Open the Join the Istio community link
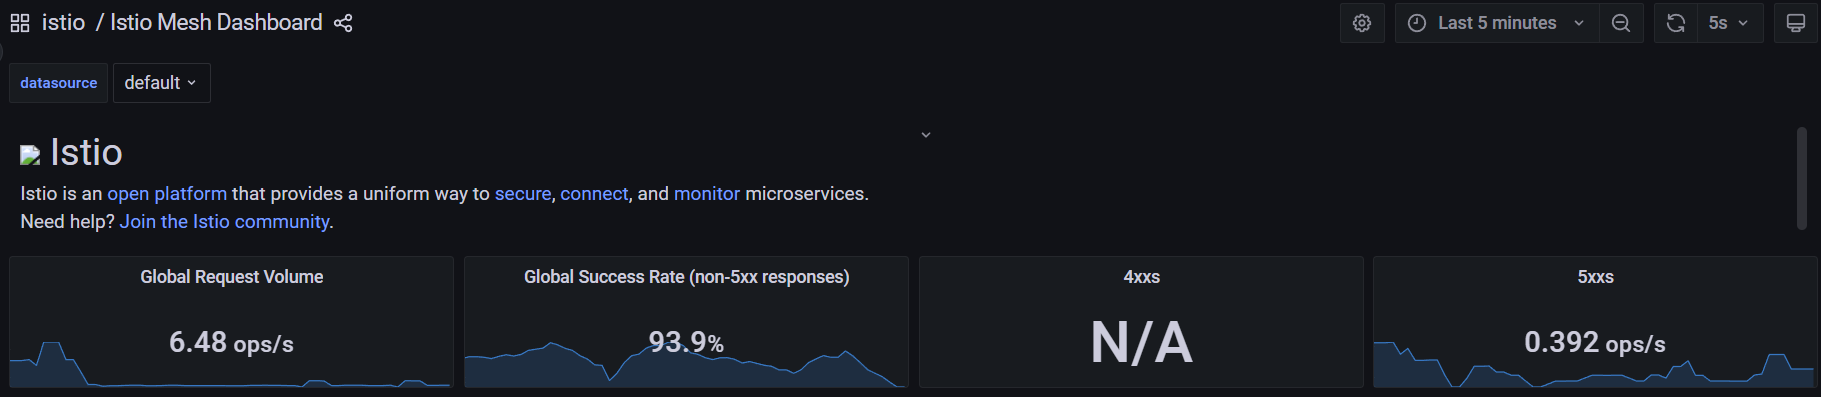The width and height of the screenshot is (1821, 397). point(225,222)
